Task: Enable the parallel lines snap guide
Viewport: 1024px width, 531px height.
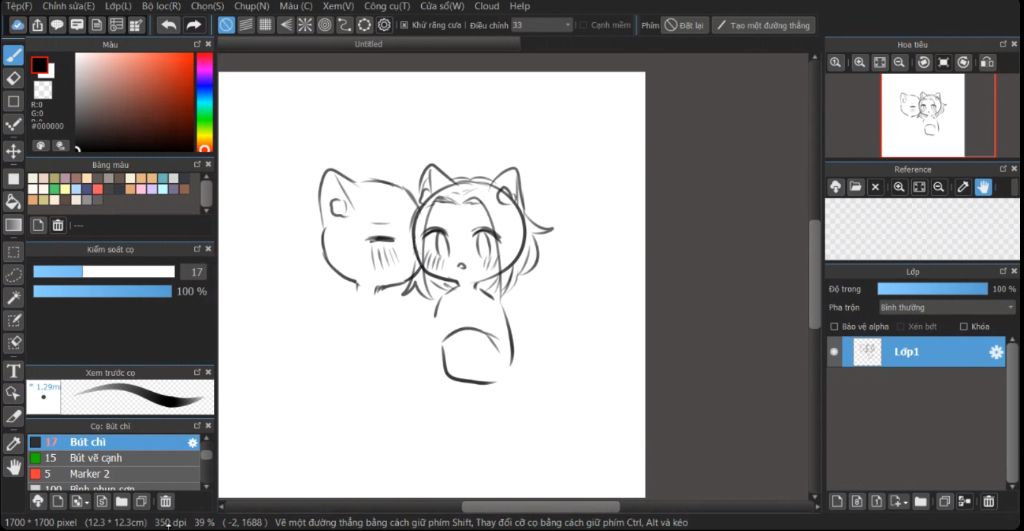Action: point(246,25)
